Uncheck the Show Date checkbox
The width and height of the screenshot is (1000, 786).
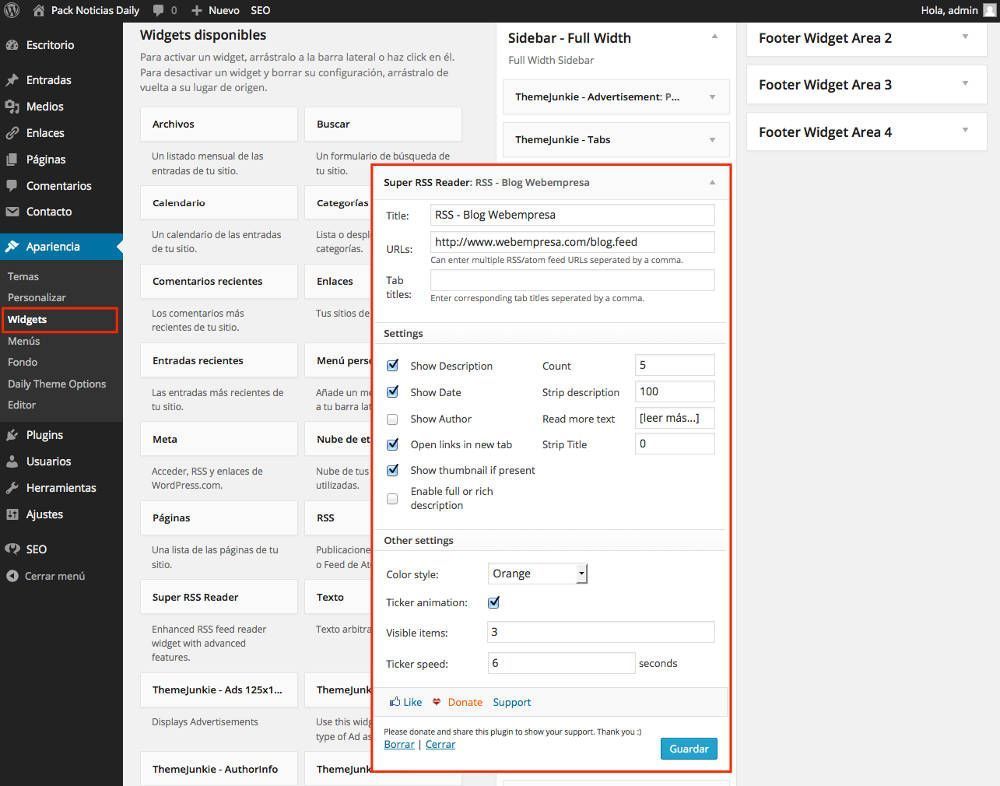tap(393, 392)
